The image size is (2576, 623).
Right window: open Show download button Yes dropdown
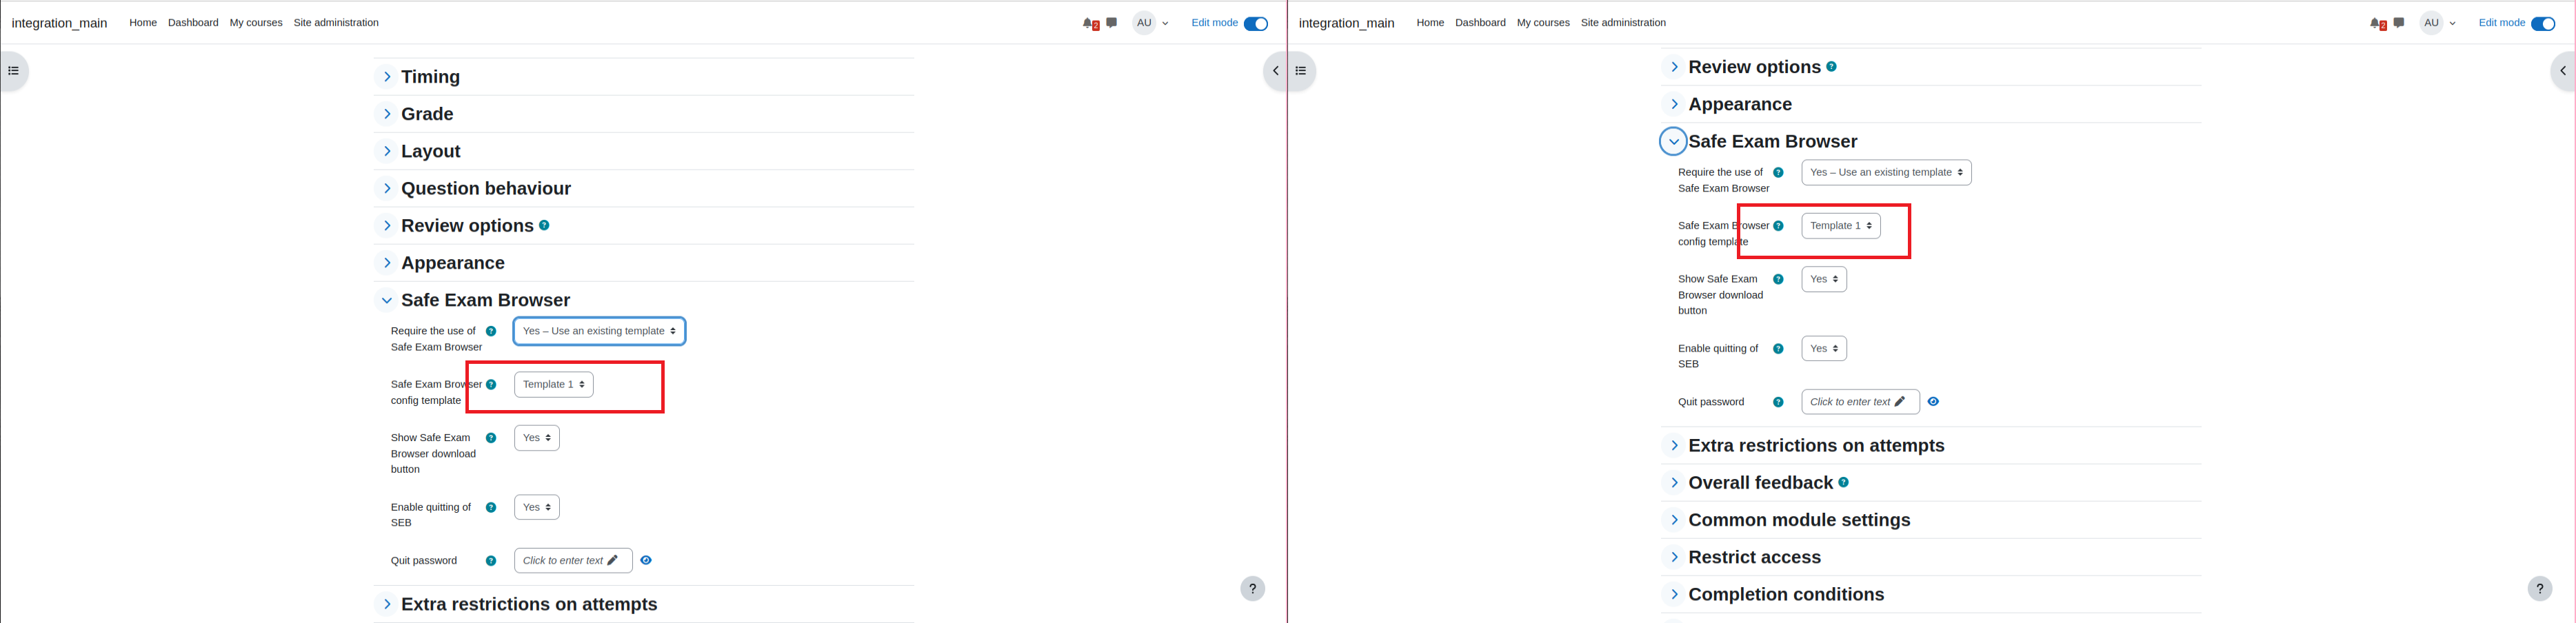coord(1824,279)
